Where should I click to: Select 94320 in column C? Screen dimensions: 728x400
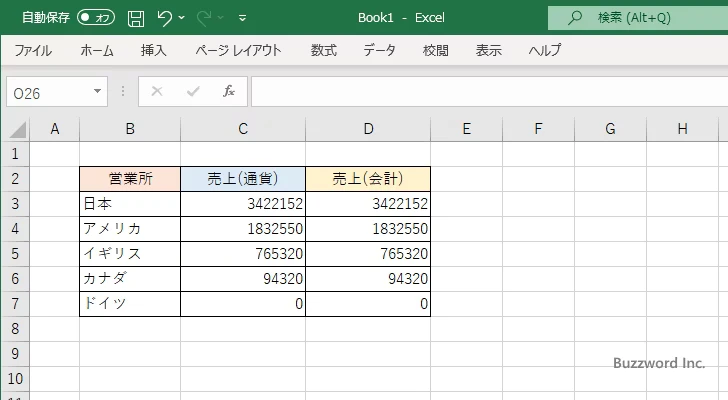243,279
